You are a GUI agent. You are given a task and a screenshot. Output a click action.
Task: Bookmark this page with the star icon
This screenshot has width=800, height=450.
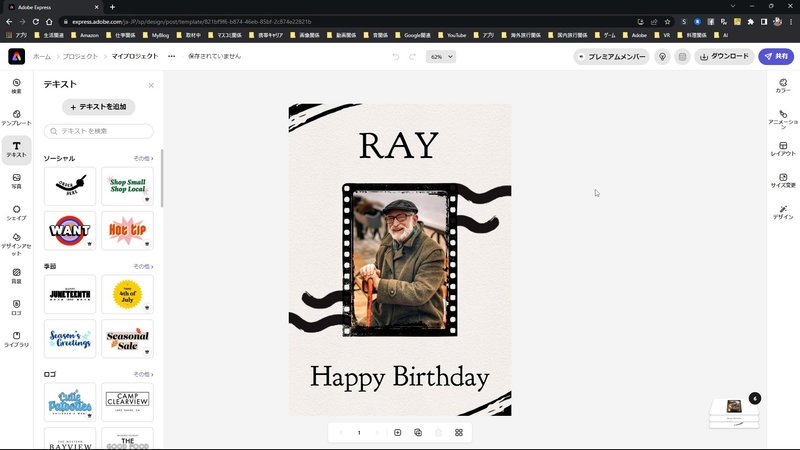pos(667,22)
